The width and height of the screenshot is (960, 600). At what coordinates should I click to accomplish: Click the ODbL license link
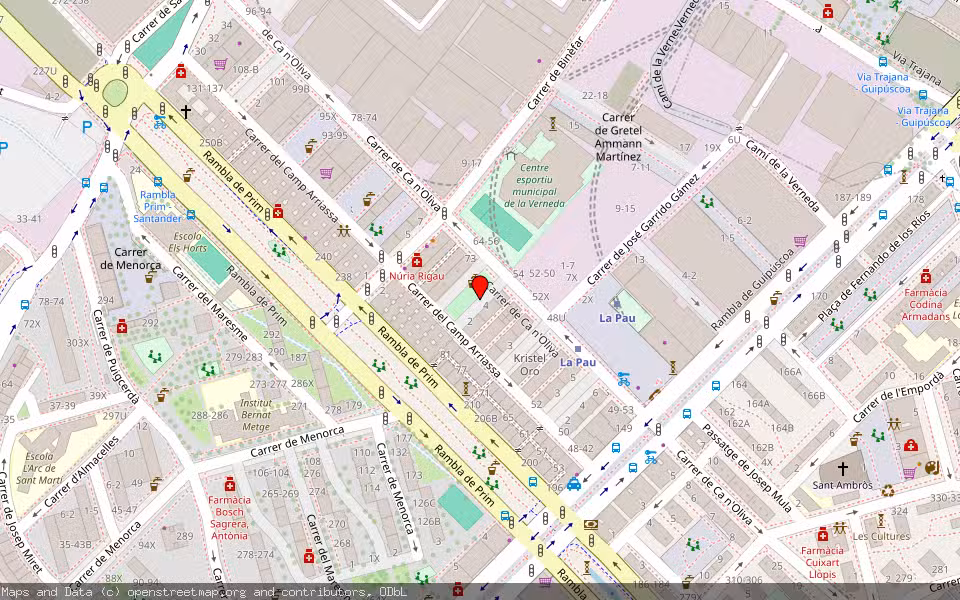396,592
